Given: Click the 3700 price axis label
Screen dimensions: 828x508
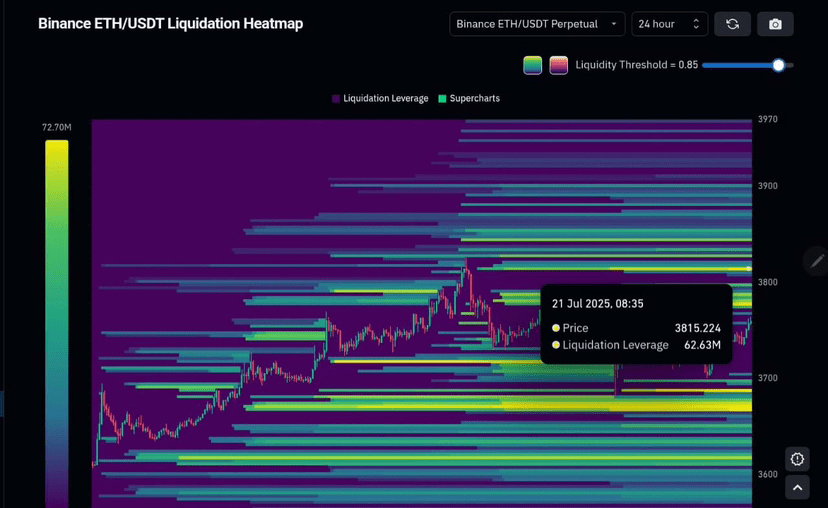Looking at the screenshot, I should (x=767, y=378).
